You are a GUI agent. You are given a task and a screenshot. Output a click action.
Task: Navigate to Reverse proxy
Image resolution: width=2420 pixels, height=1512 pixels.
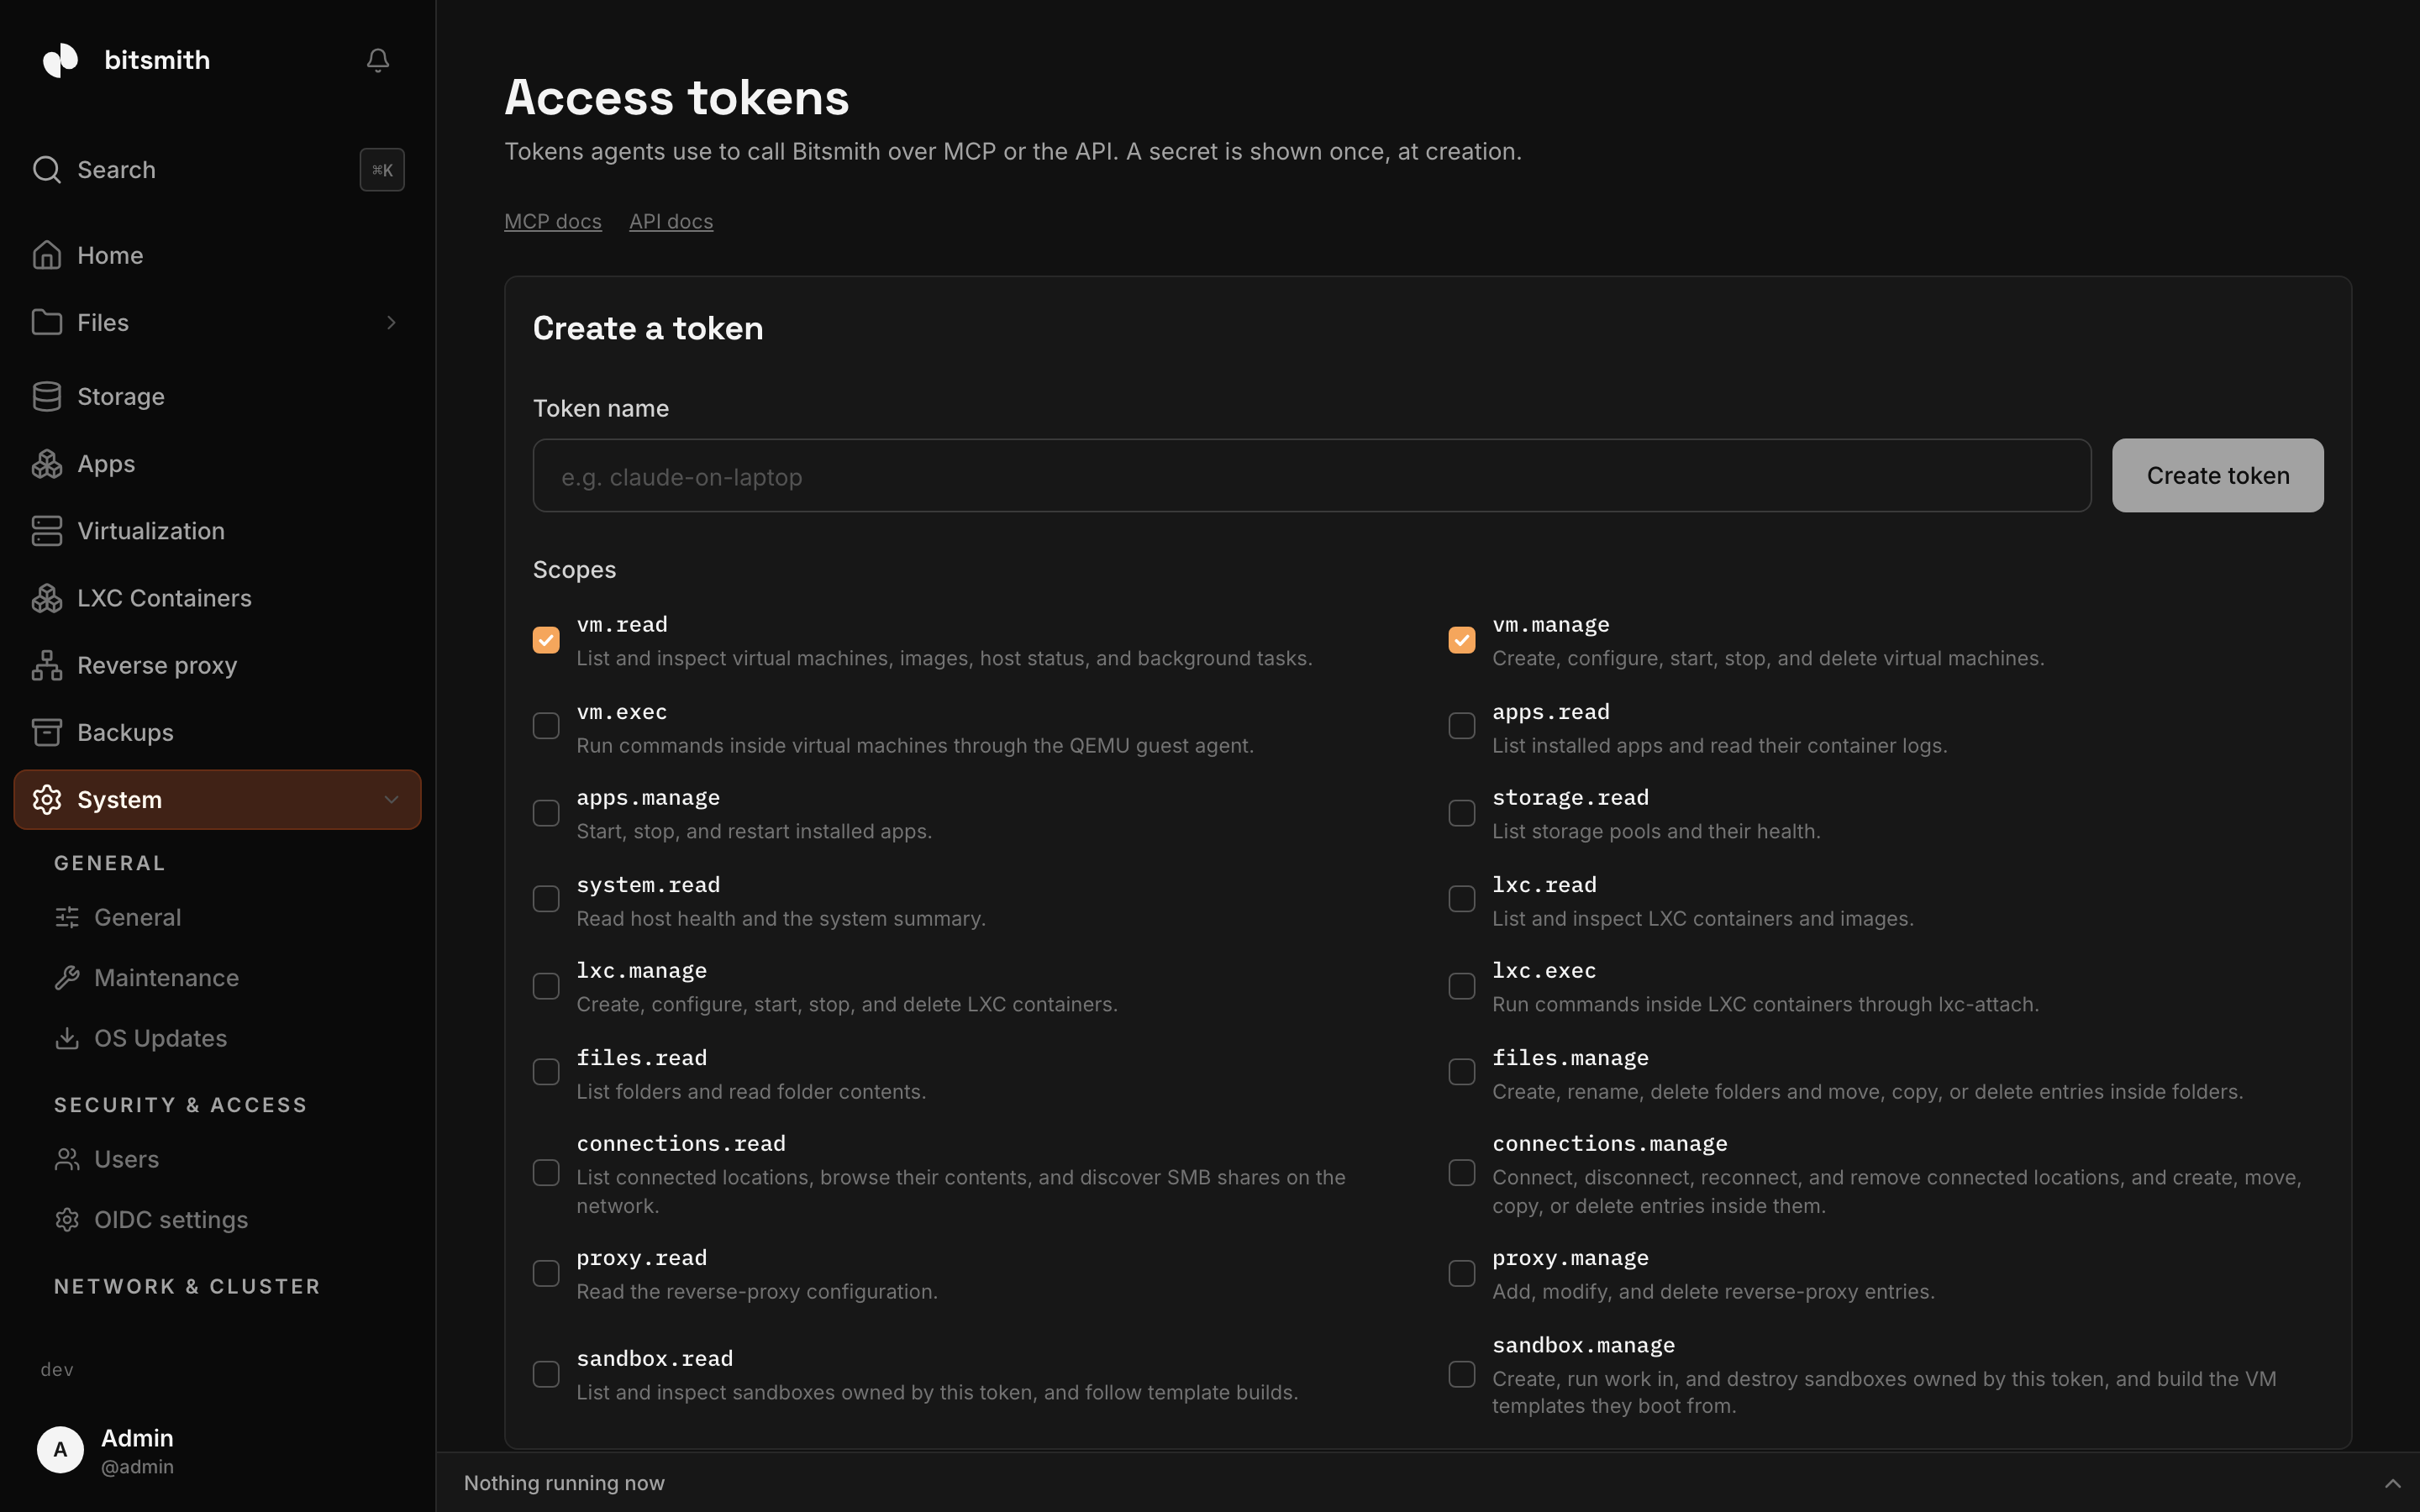click(x=217, y=665)
